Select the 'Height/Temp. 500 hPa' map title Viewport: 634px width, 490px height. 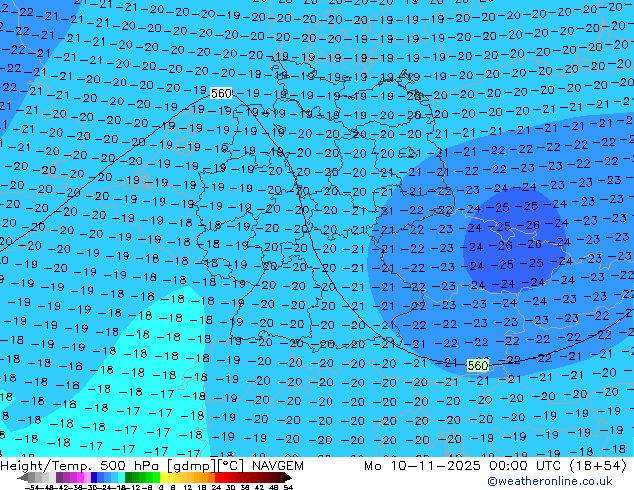point(81,466)
